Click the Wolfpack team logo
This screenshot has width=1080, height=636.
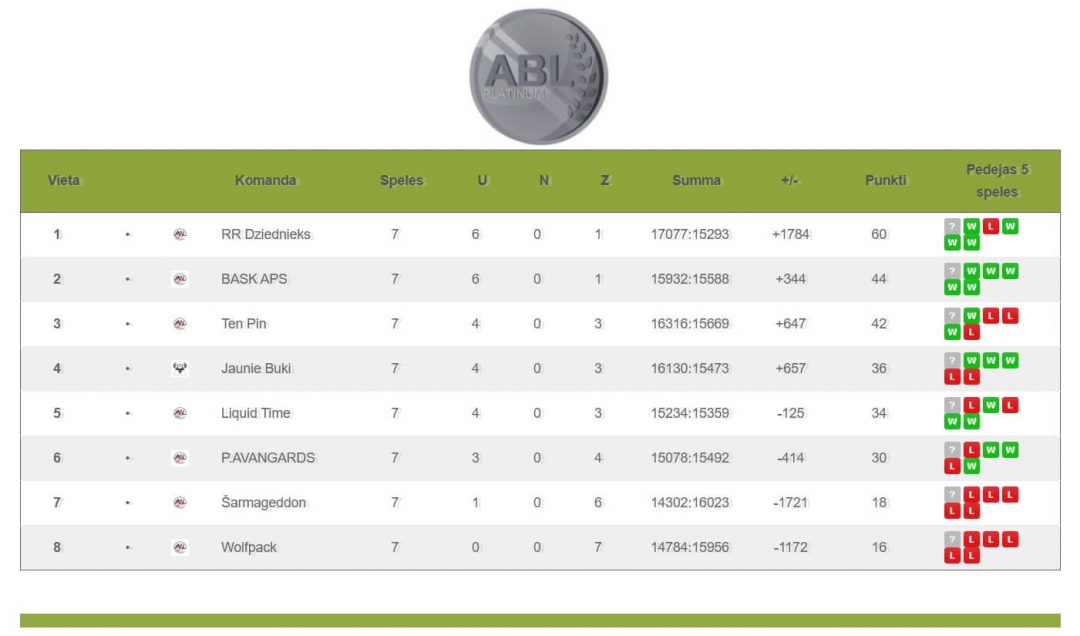coord(180,548)
